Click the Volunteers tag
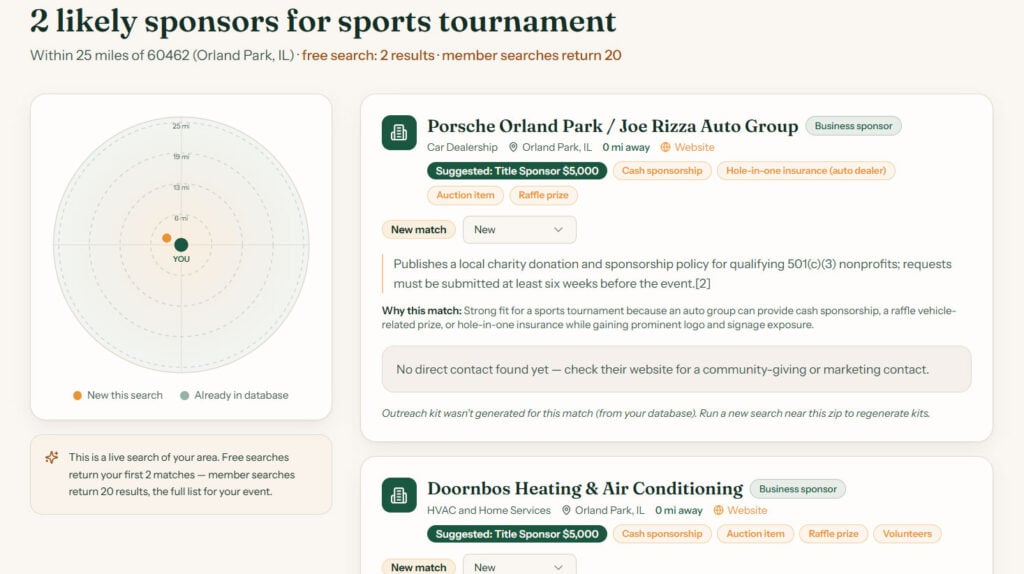The height and width of the screenshot is (574, 1024). (907, 534)
